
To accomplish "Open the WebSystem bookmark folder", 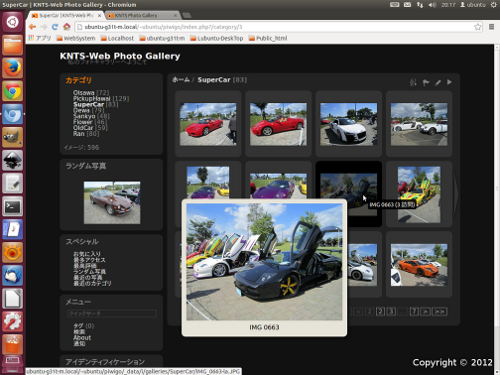I will [76, 38].
